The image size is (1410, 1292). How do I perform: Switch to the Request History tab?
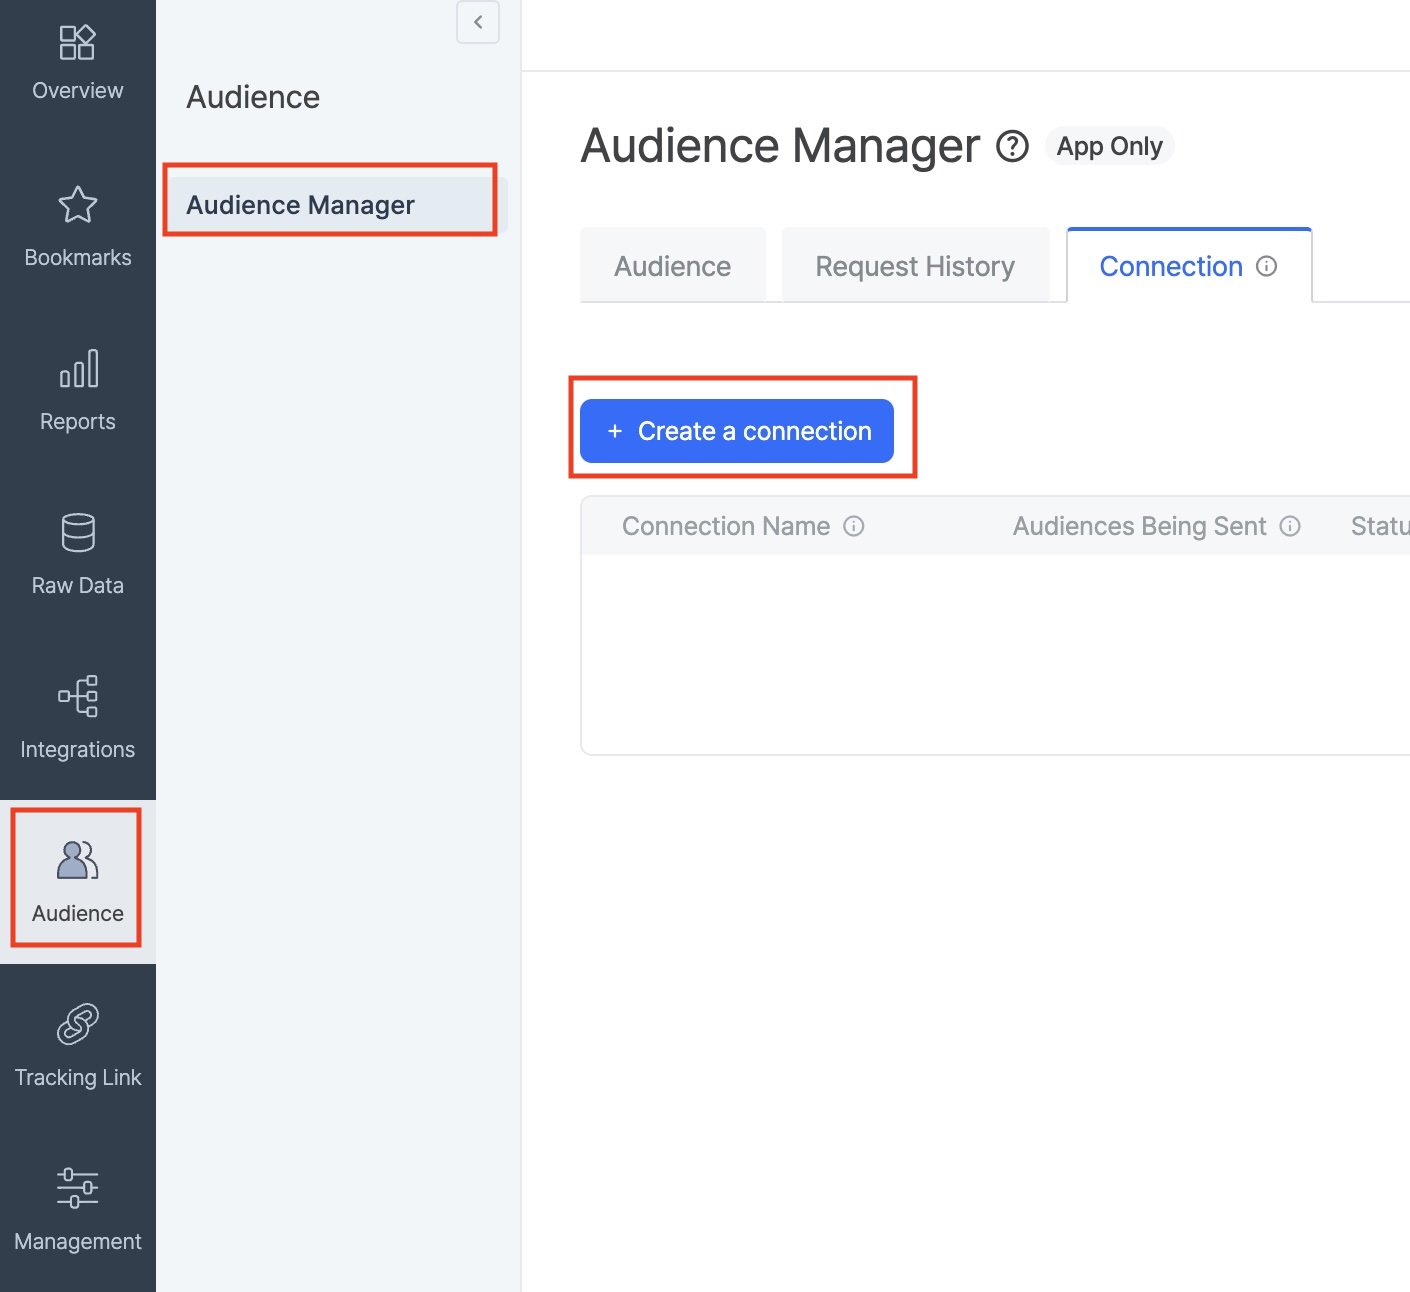coord(914,266)
